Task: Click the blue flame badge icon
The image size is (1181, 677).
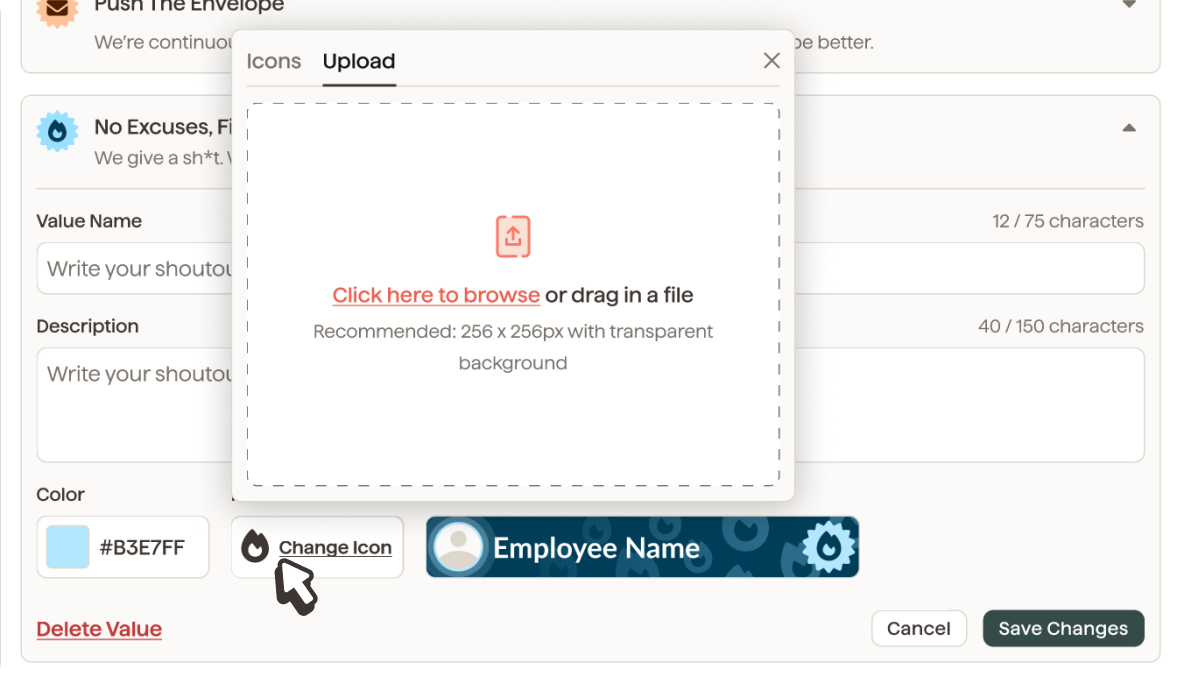Action: click(57, 132)
